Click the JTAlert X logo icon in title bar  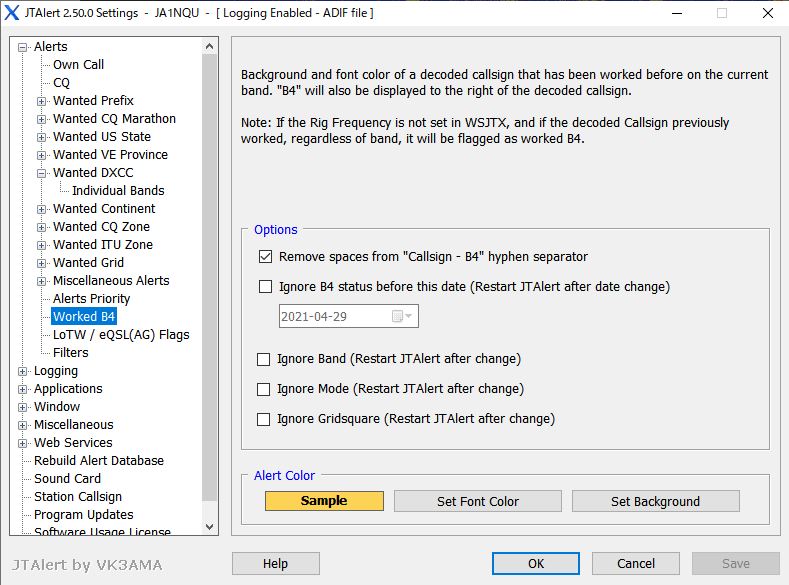tap(12, 13)
